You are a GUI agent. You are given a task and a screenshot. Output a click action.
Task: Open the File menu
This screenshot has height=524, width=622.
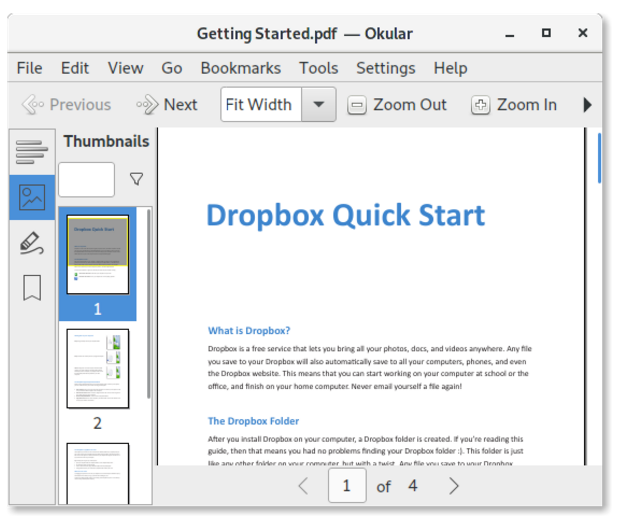pyautogui.click(x=29, y=68)
